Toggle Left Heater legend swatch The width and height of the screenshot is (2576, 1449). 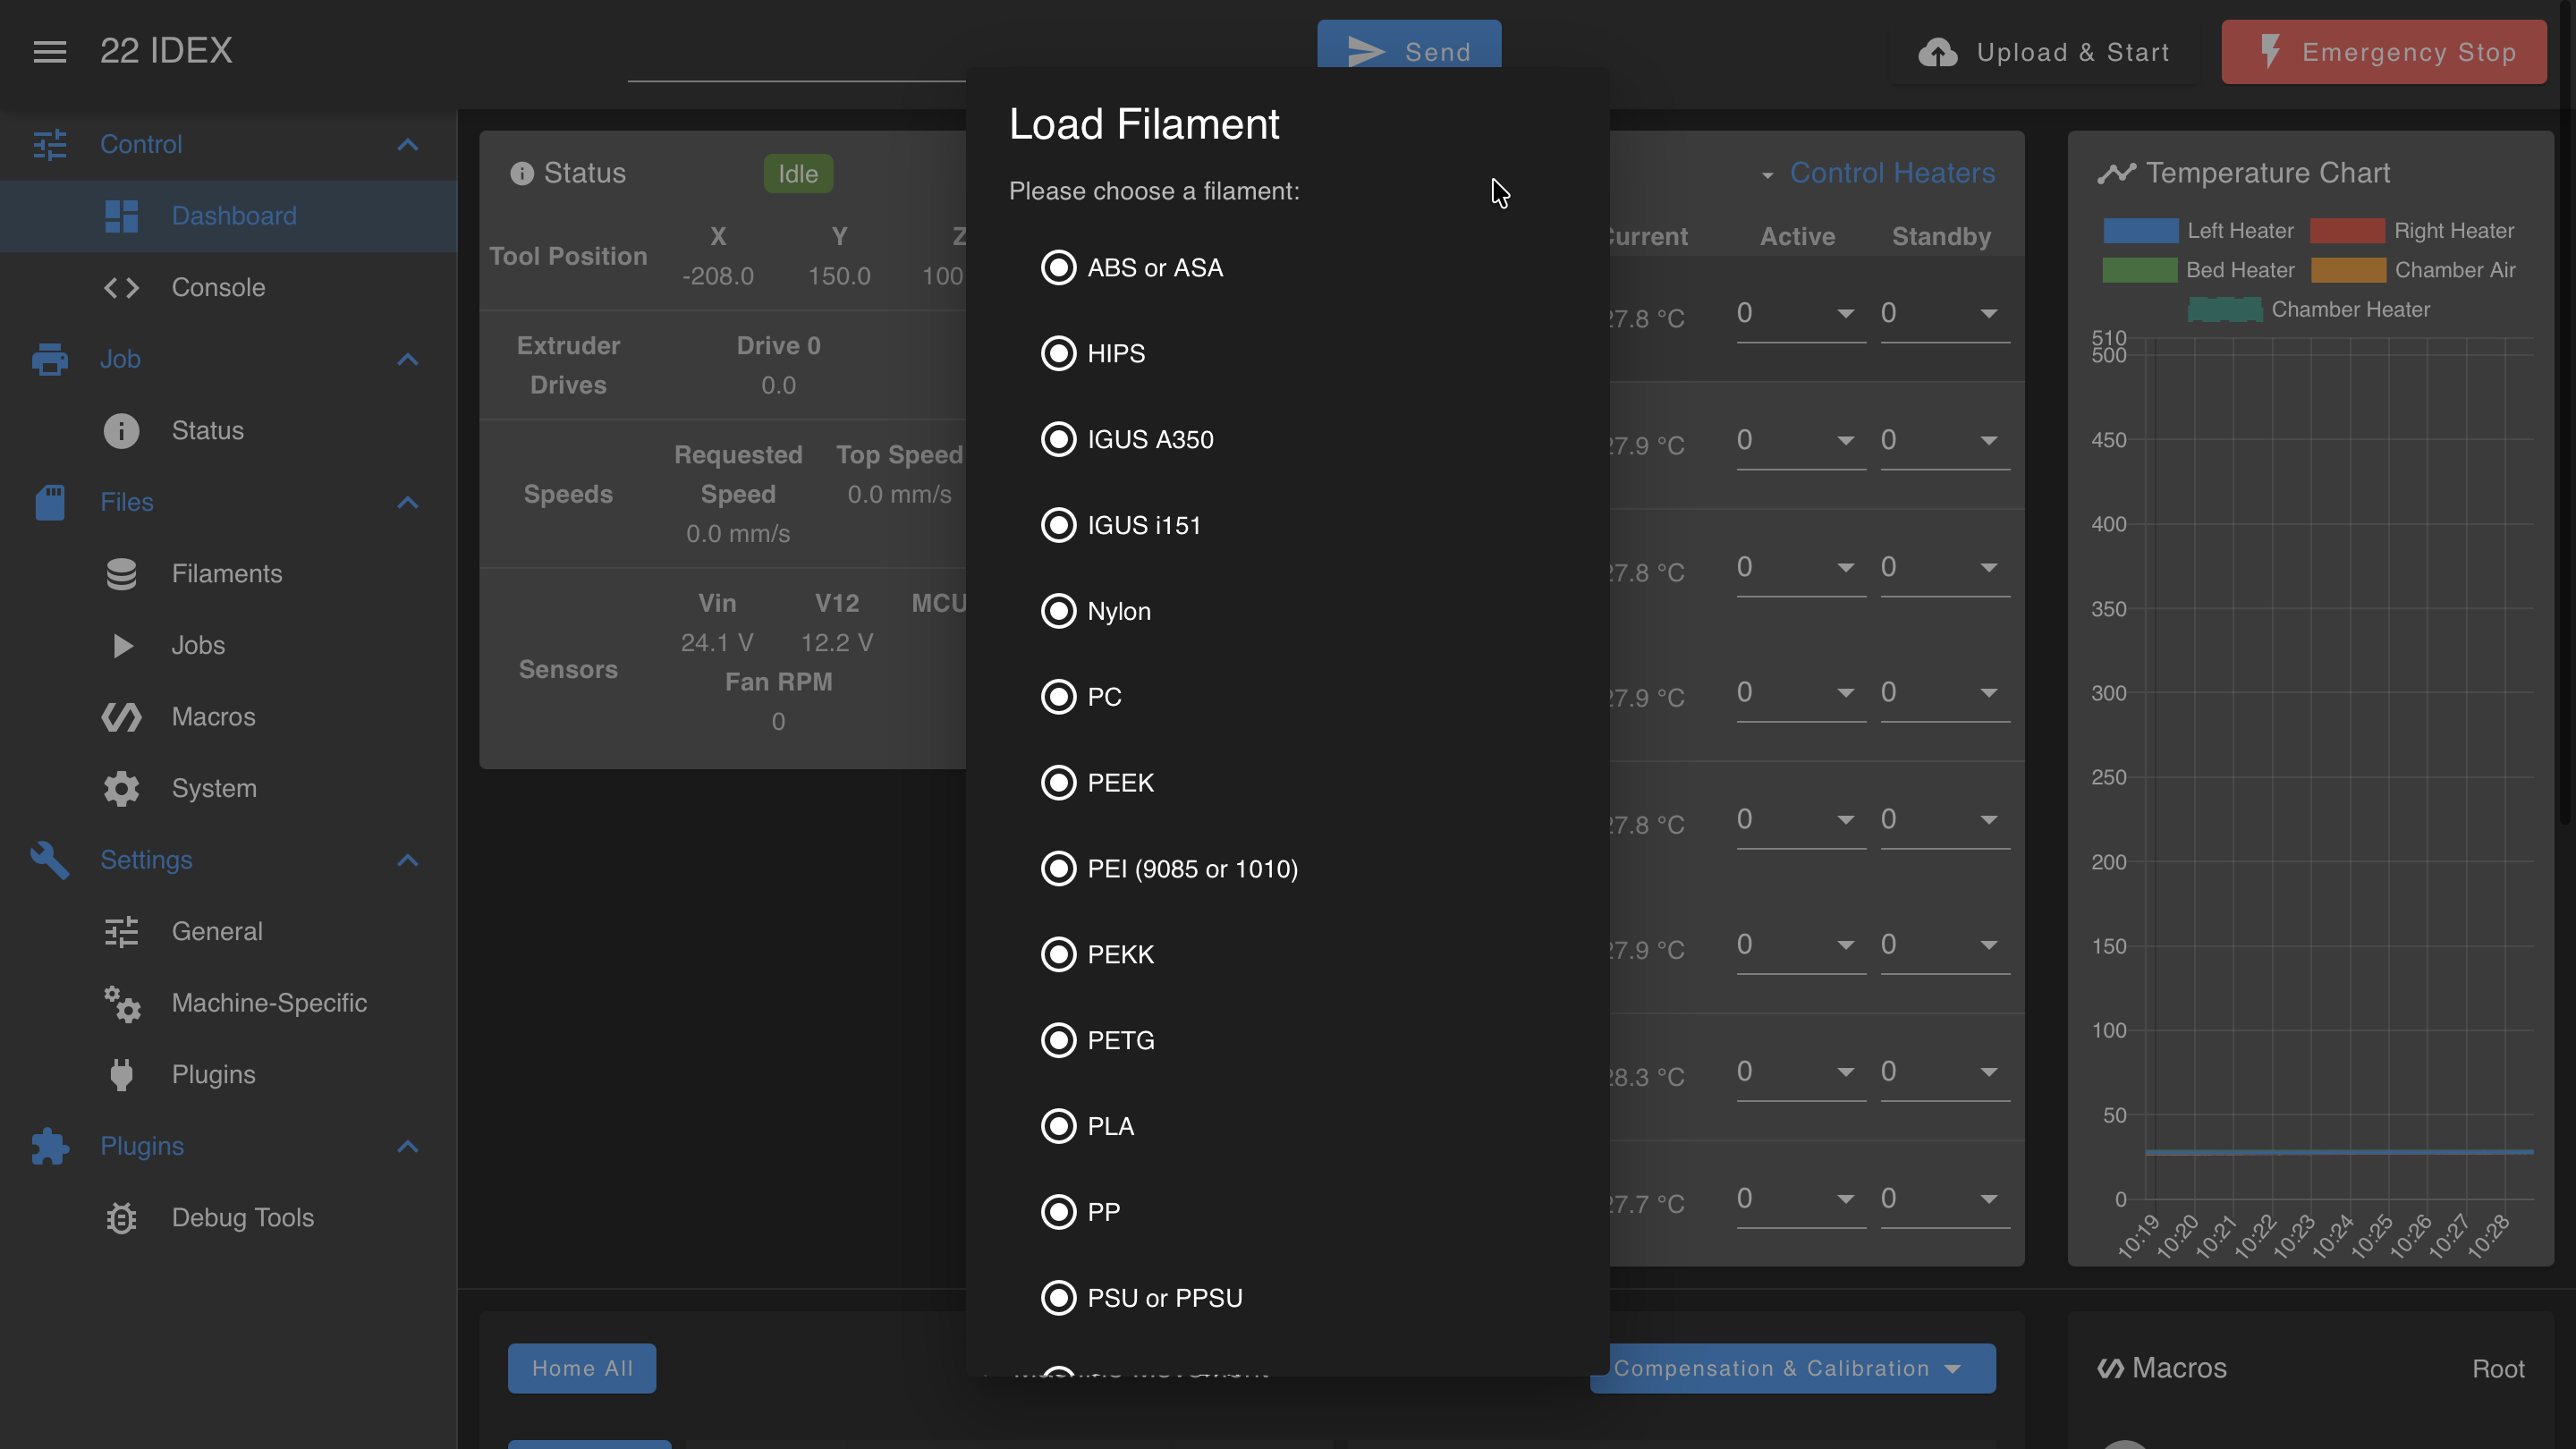(x=2140, y=231)
